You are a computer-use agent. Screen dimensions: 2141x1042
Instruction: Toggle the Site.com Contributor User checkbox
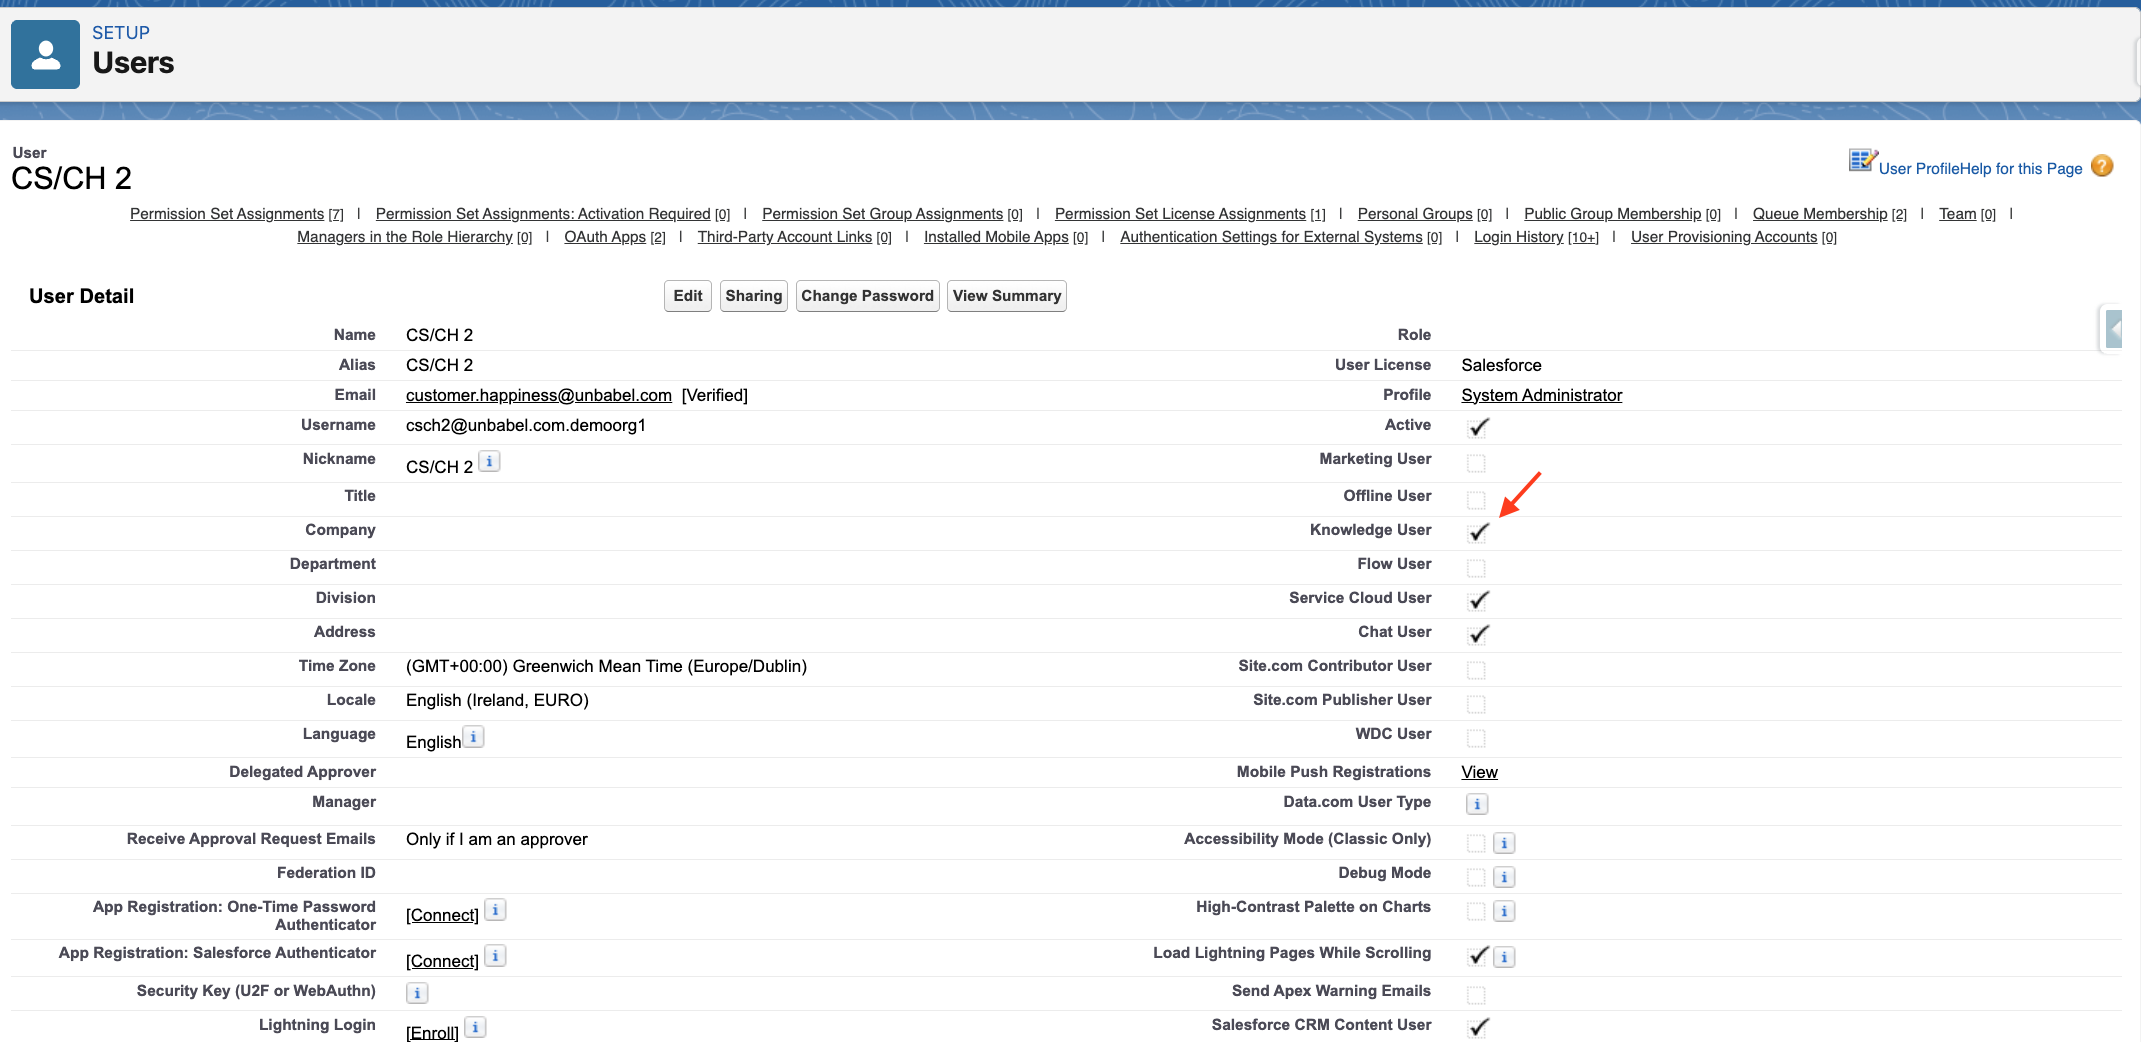point(1476,670)
